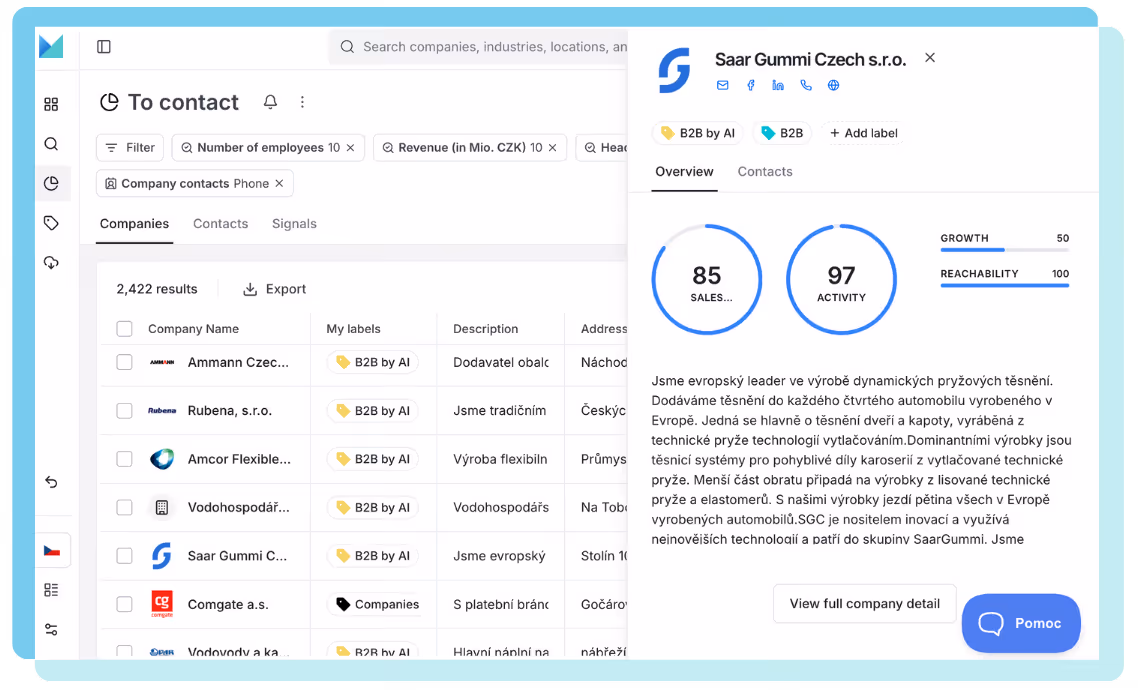1138x690 pixels.
Task: Click the B2B by AI label on Ammann row
Action: click(x=373, y=362)
